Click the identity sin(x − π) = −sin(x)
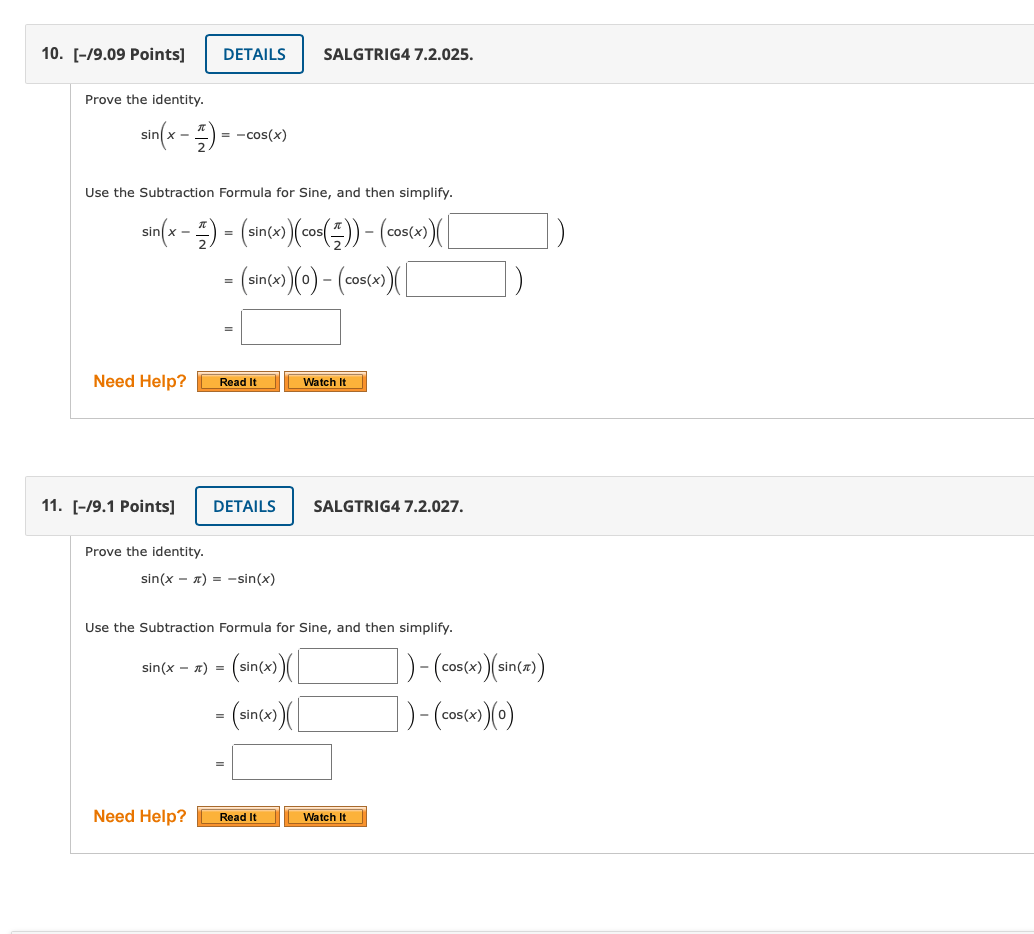Screen dimensions: 1034x934 coord(208,578)
